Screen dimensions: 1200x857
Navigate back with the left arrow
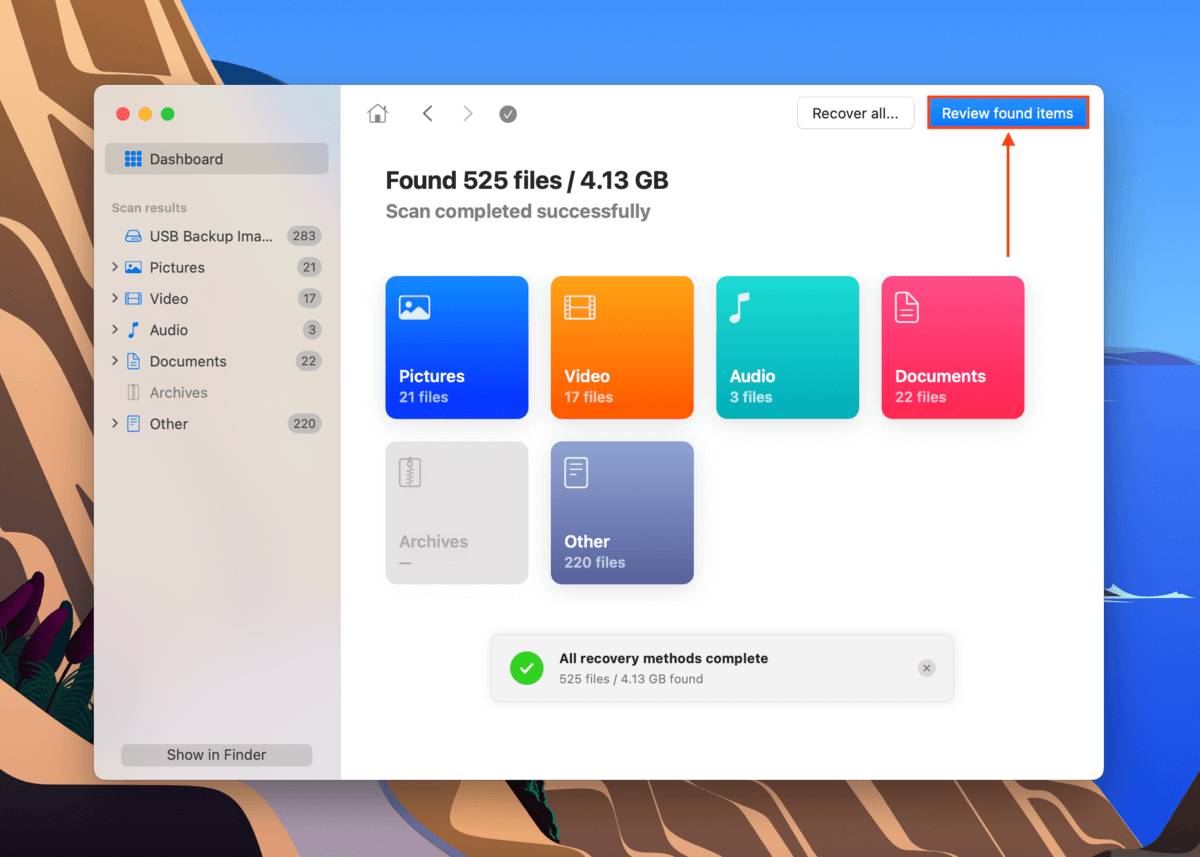pos(427,114)
